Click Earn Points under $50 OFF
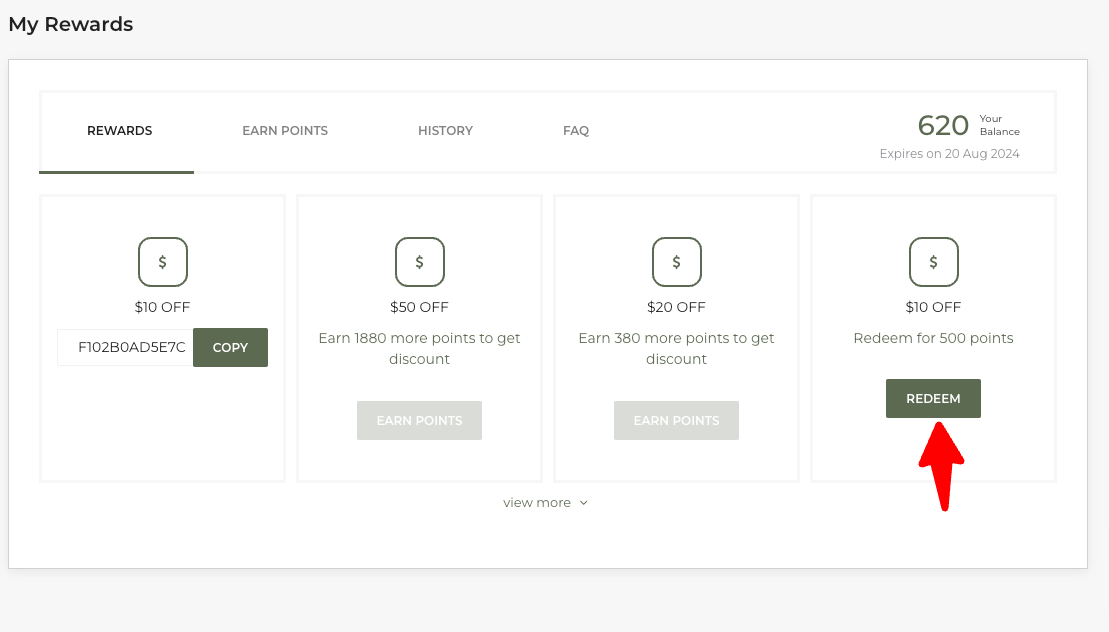 (x=419, y=421)
